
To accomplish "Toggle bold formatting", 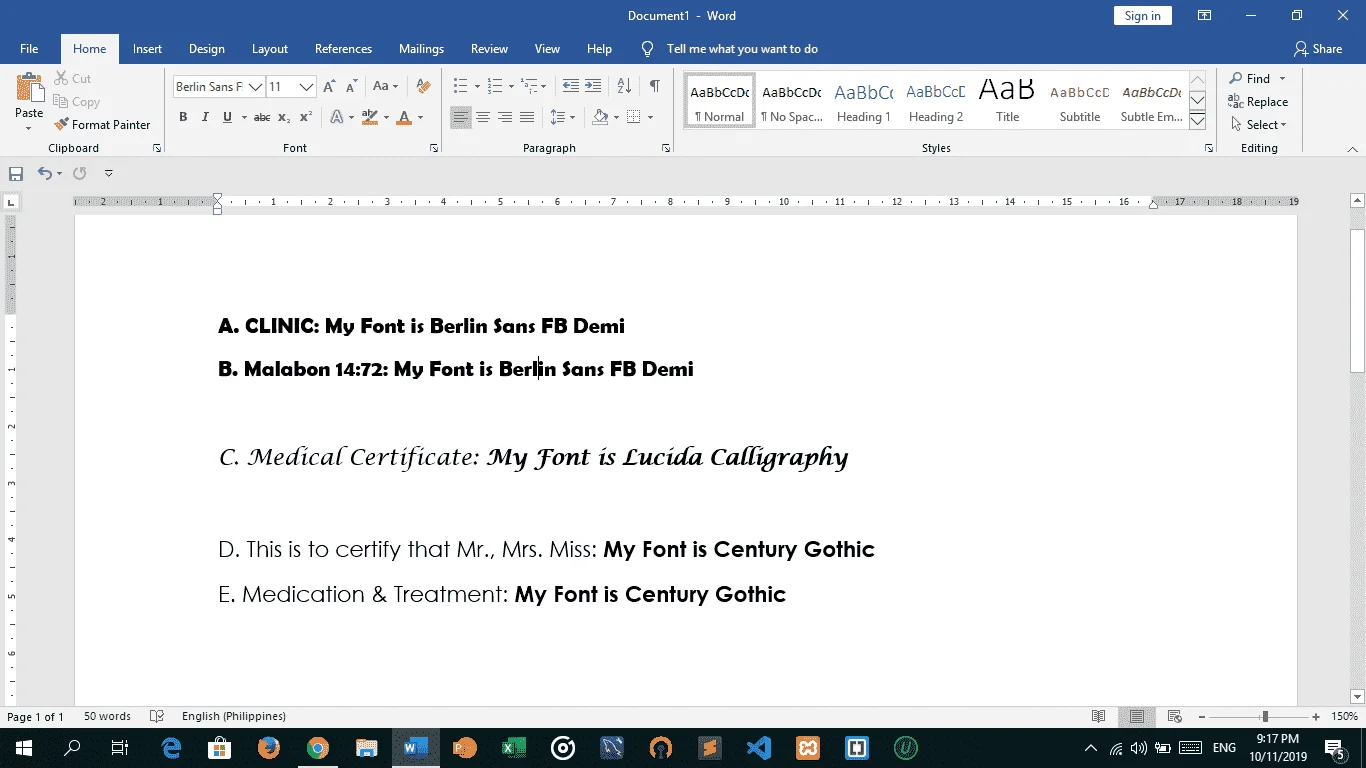I will [183, 118].
